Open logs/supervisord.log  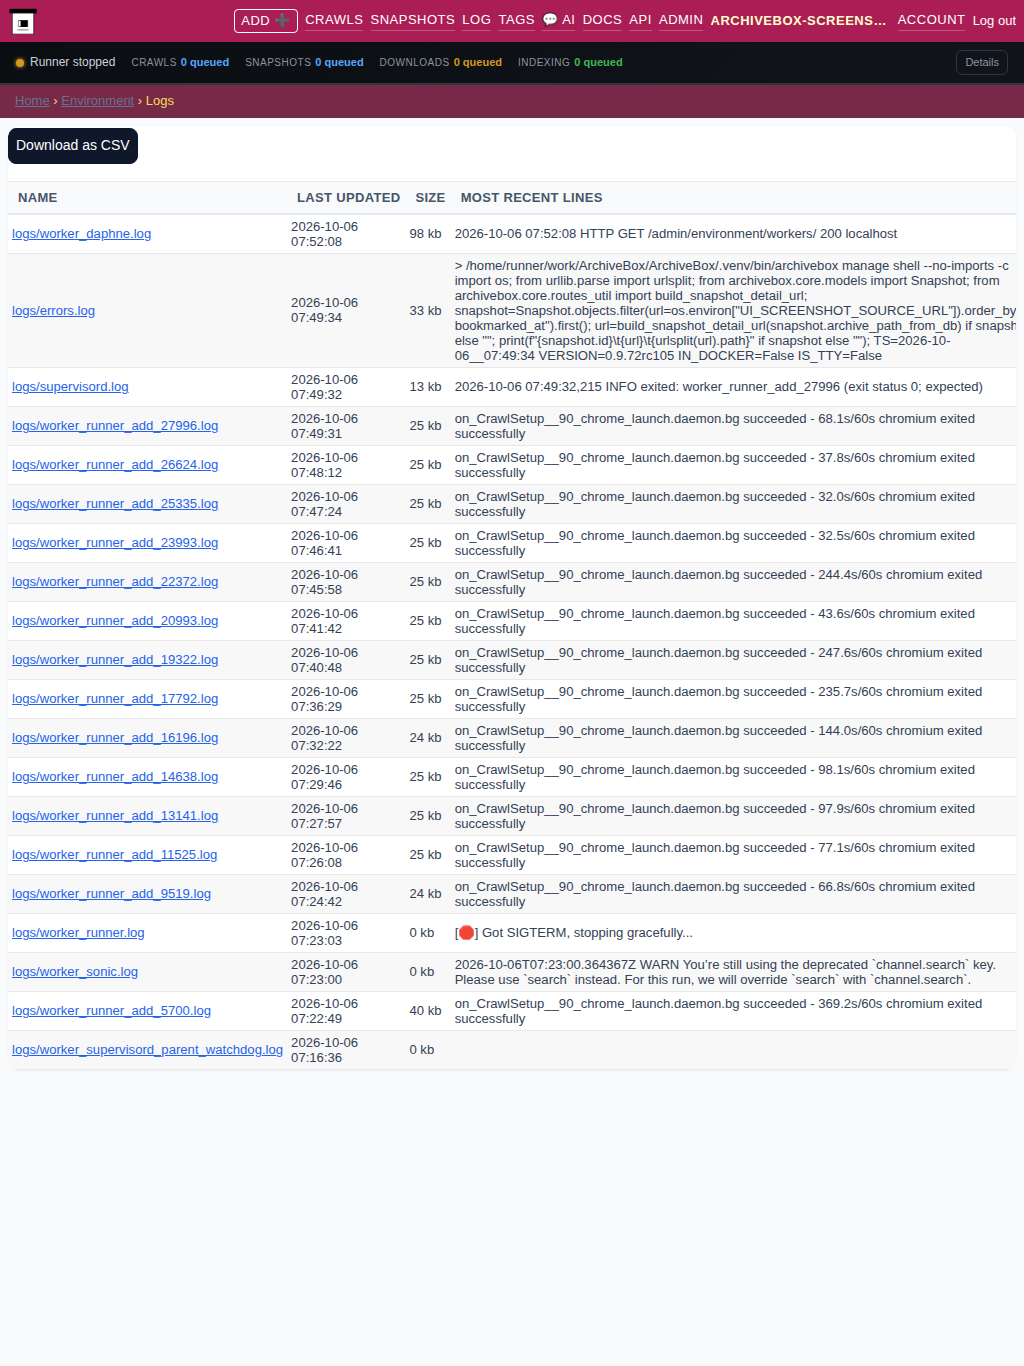click(70, 387)
